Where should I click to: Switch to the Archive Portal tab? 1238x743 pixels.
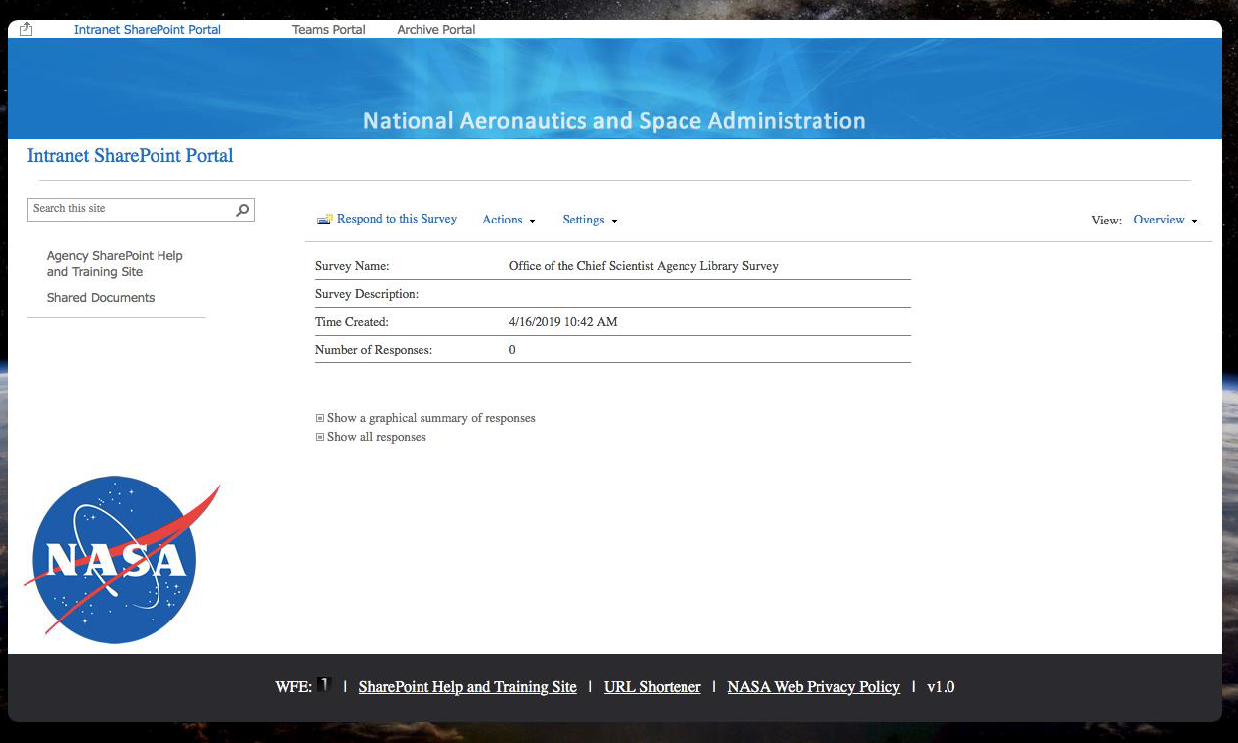click(436, 30)
